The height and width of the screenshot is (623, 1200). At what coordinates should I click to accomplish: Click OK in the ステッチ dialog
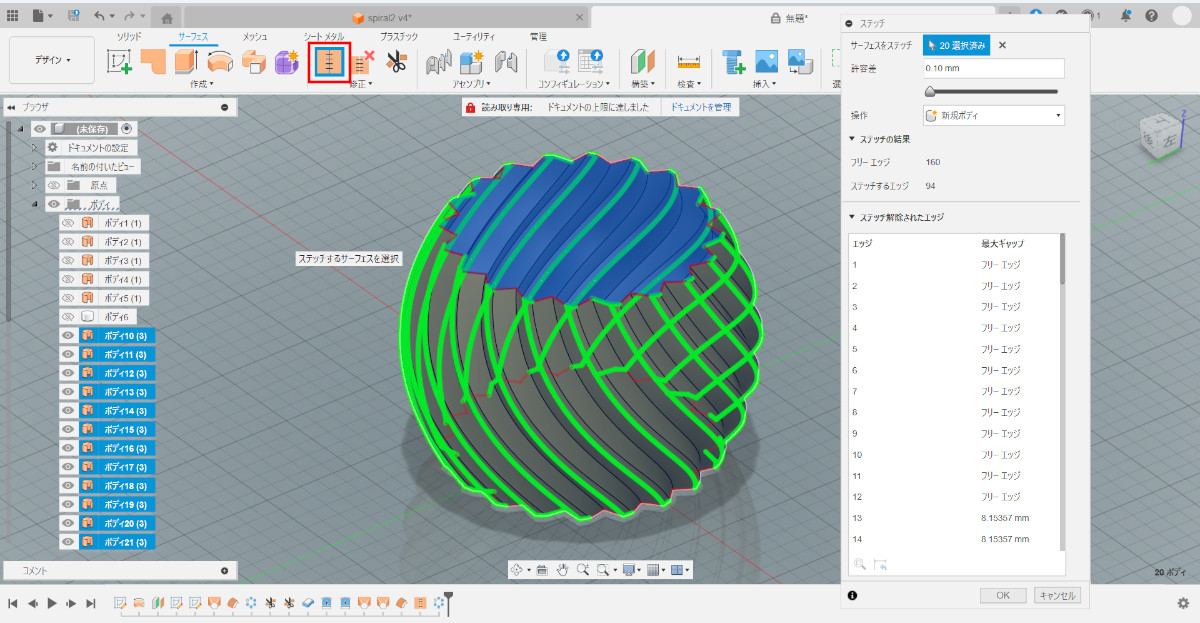tap(1003, 595)
